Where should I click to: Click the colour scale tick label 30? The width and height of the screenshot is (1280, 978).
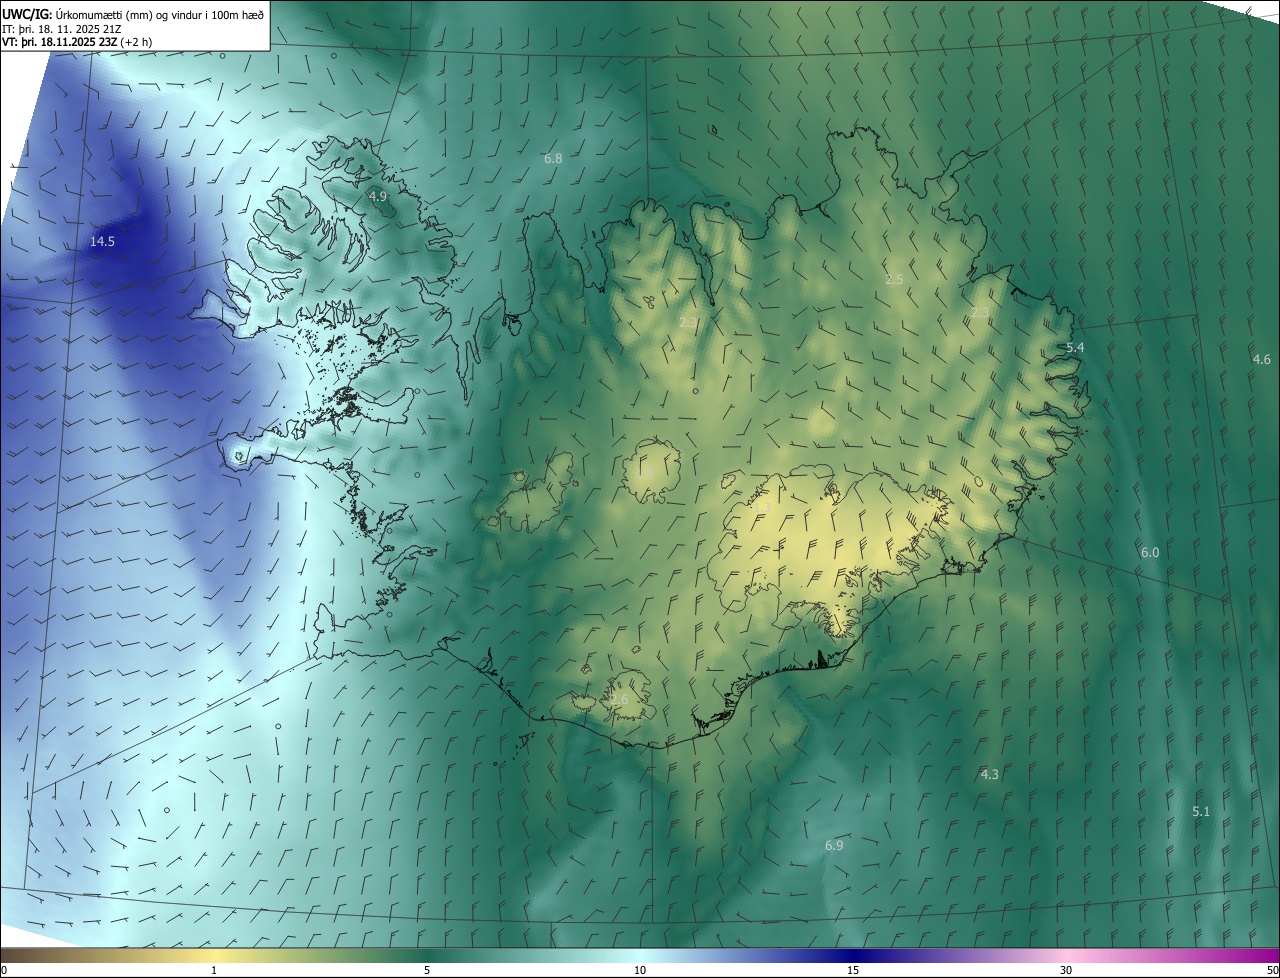tap(1066, 970)
